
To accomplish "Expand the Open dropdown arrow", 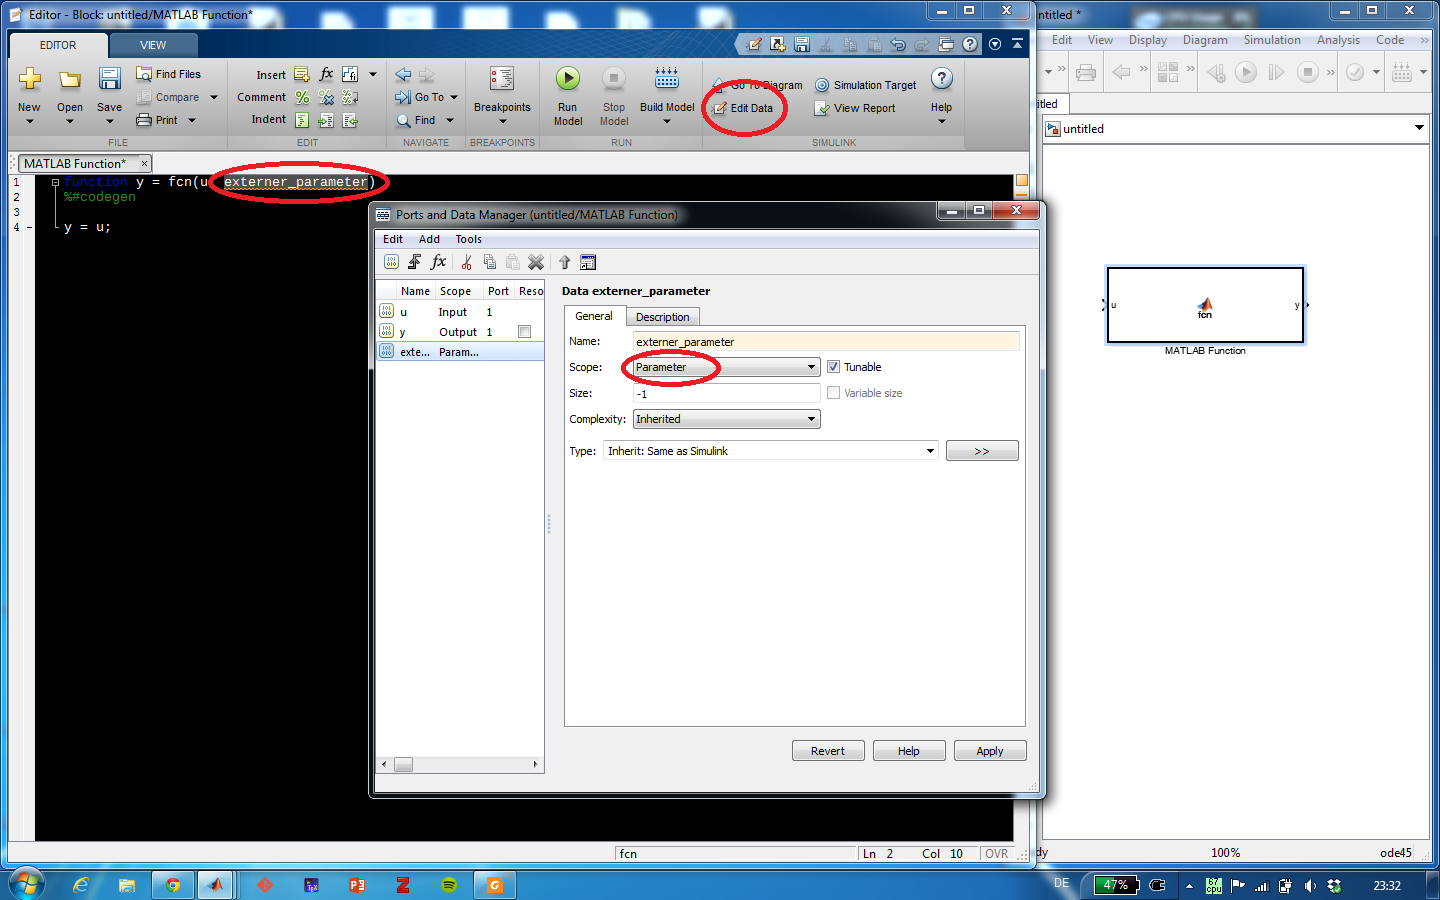I will coord(70,122).
